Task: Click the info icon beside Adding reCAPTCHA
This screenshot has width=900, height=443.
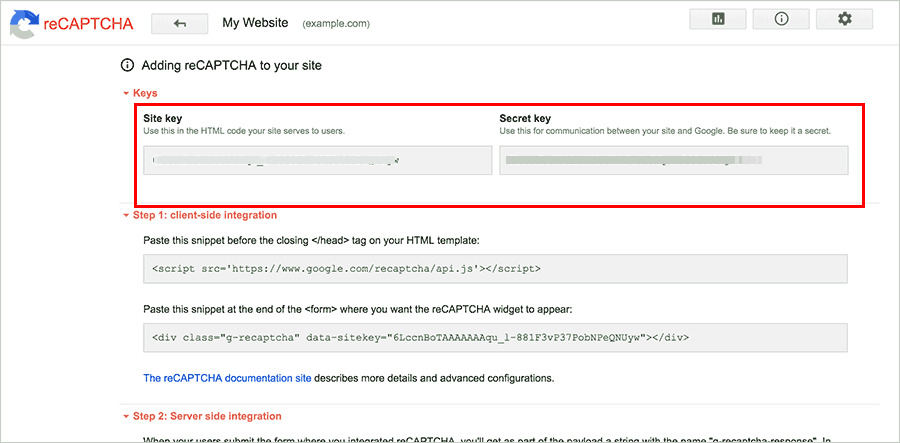Action: coord(127,65)
